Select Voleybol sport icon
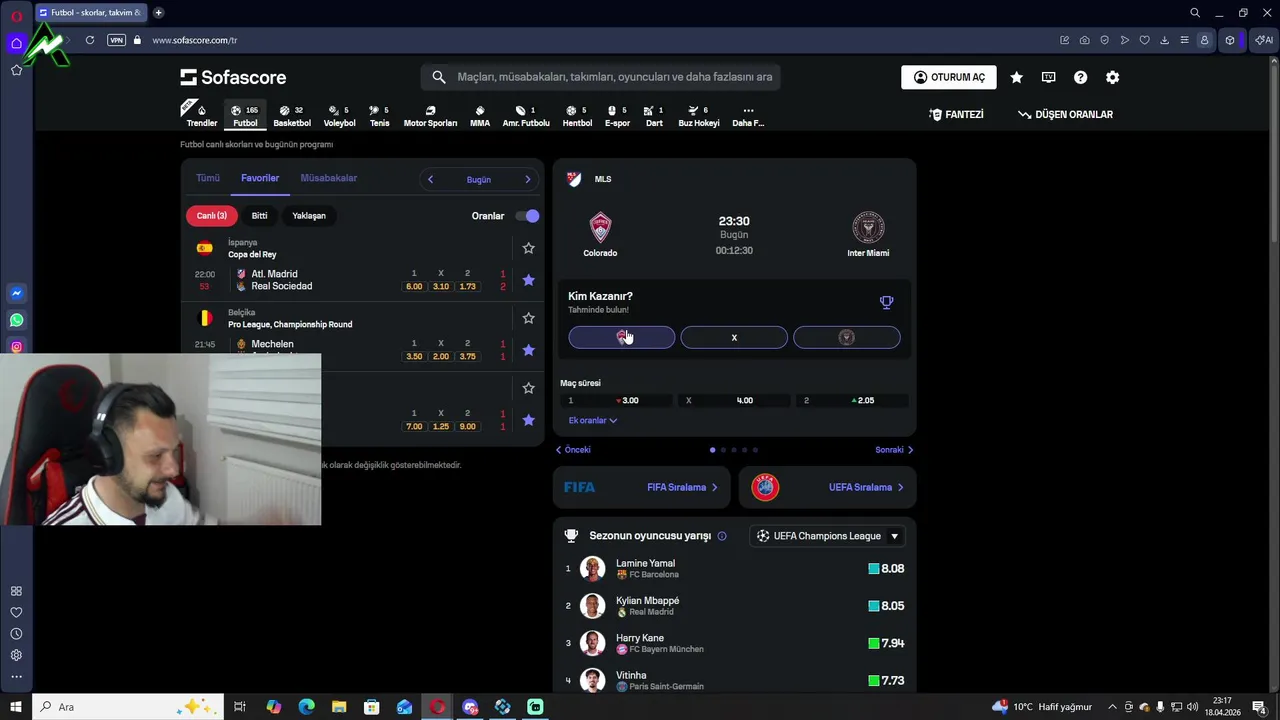Image resolution: width=1280 pixels, height=720 pixels. coord(339,116)
